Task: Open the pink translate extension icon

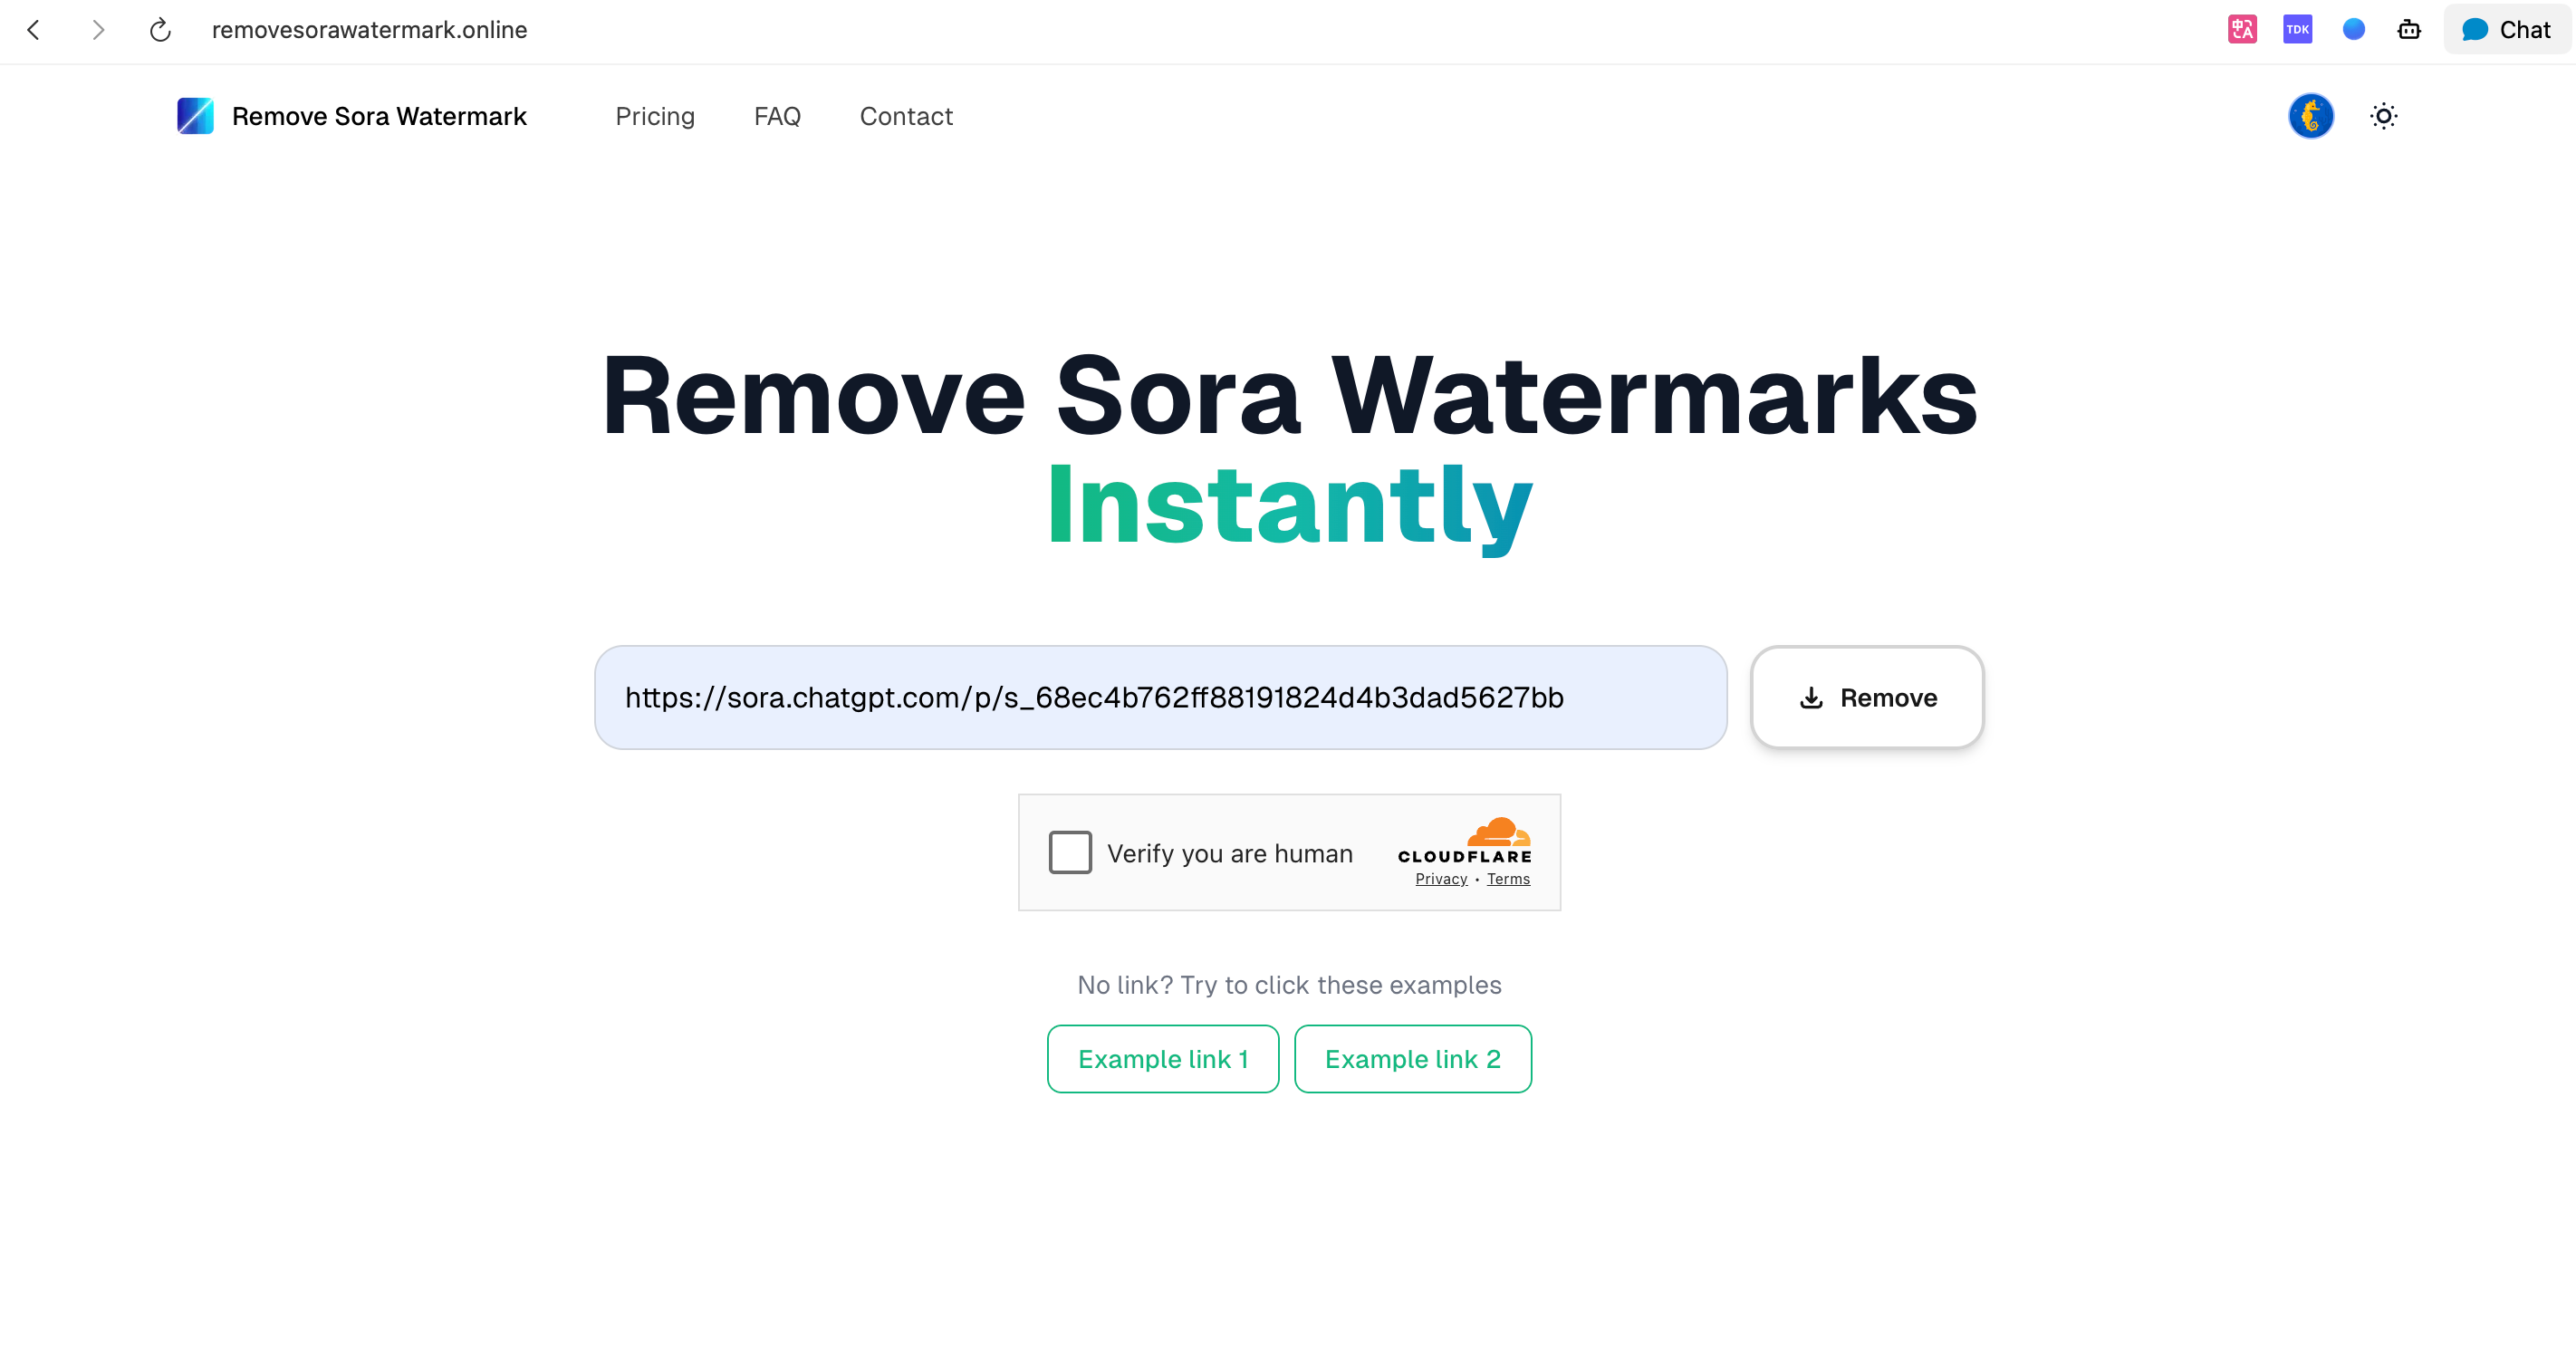Action: (x=2242, y=30)
